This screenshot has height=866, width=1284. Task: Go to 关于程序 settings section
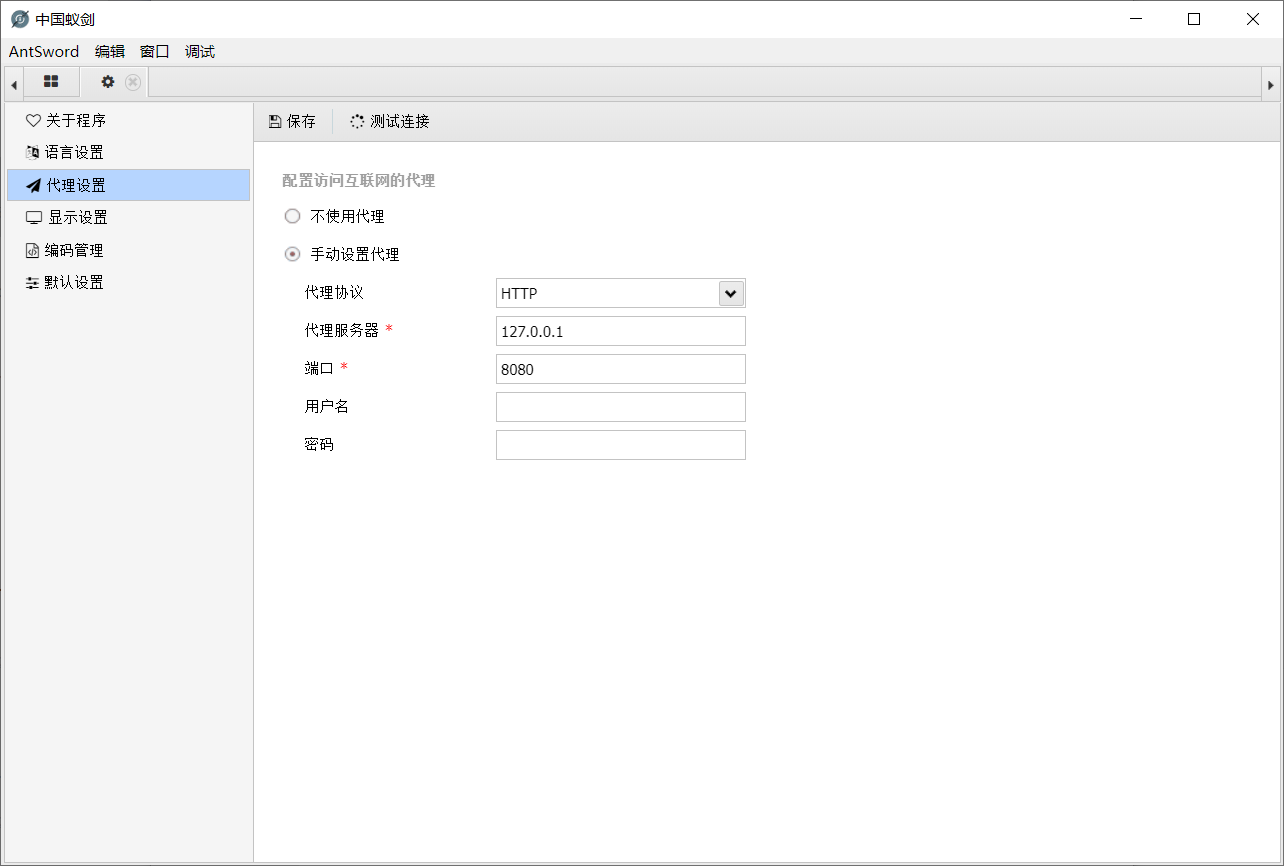click(x=128, y=120)
